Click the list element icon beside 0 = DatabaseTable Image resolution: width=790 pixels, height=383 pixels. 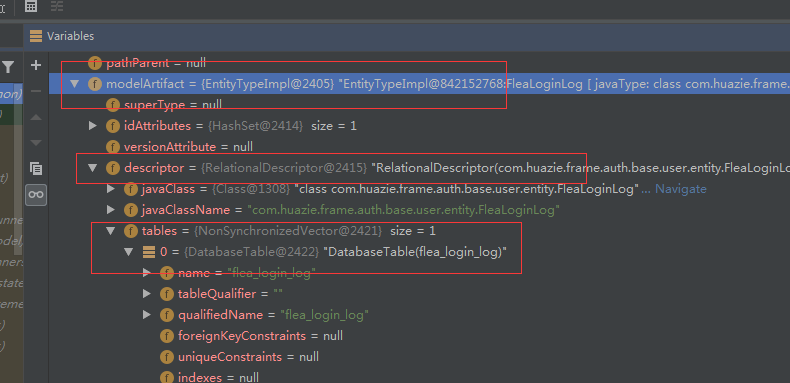tap(149, 252)
